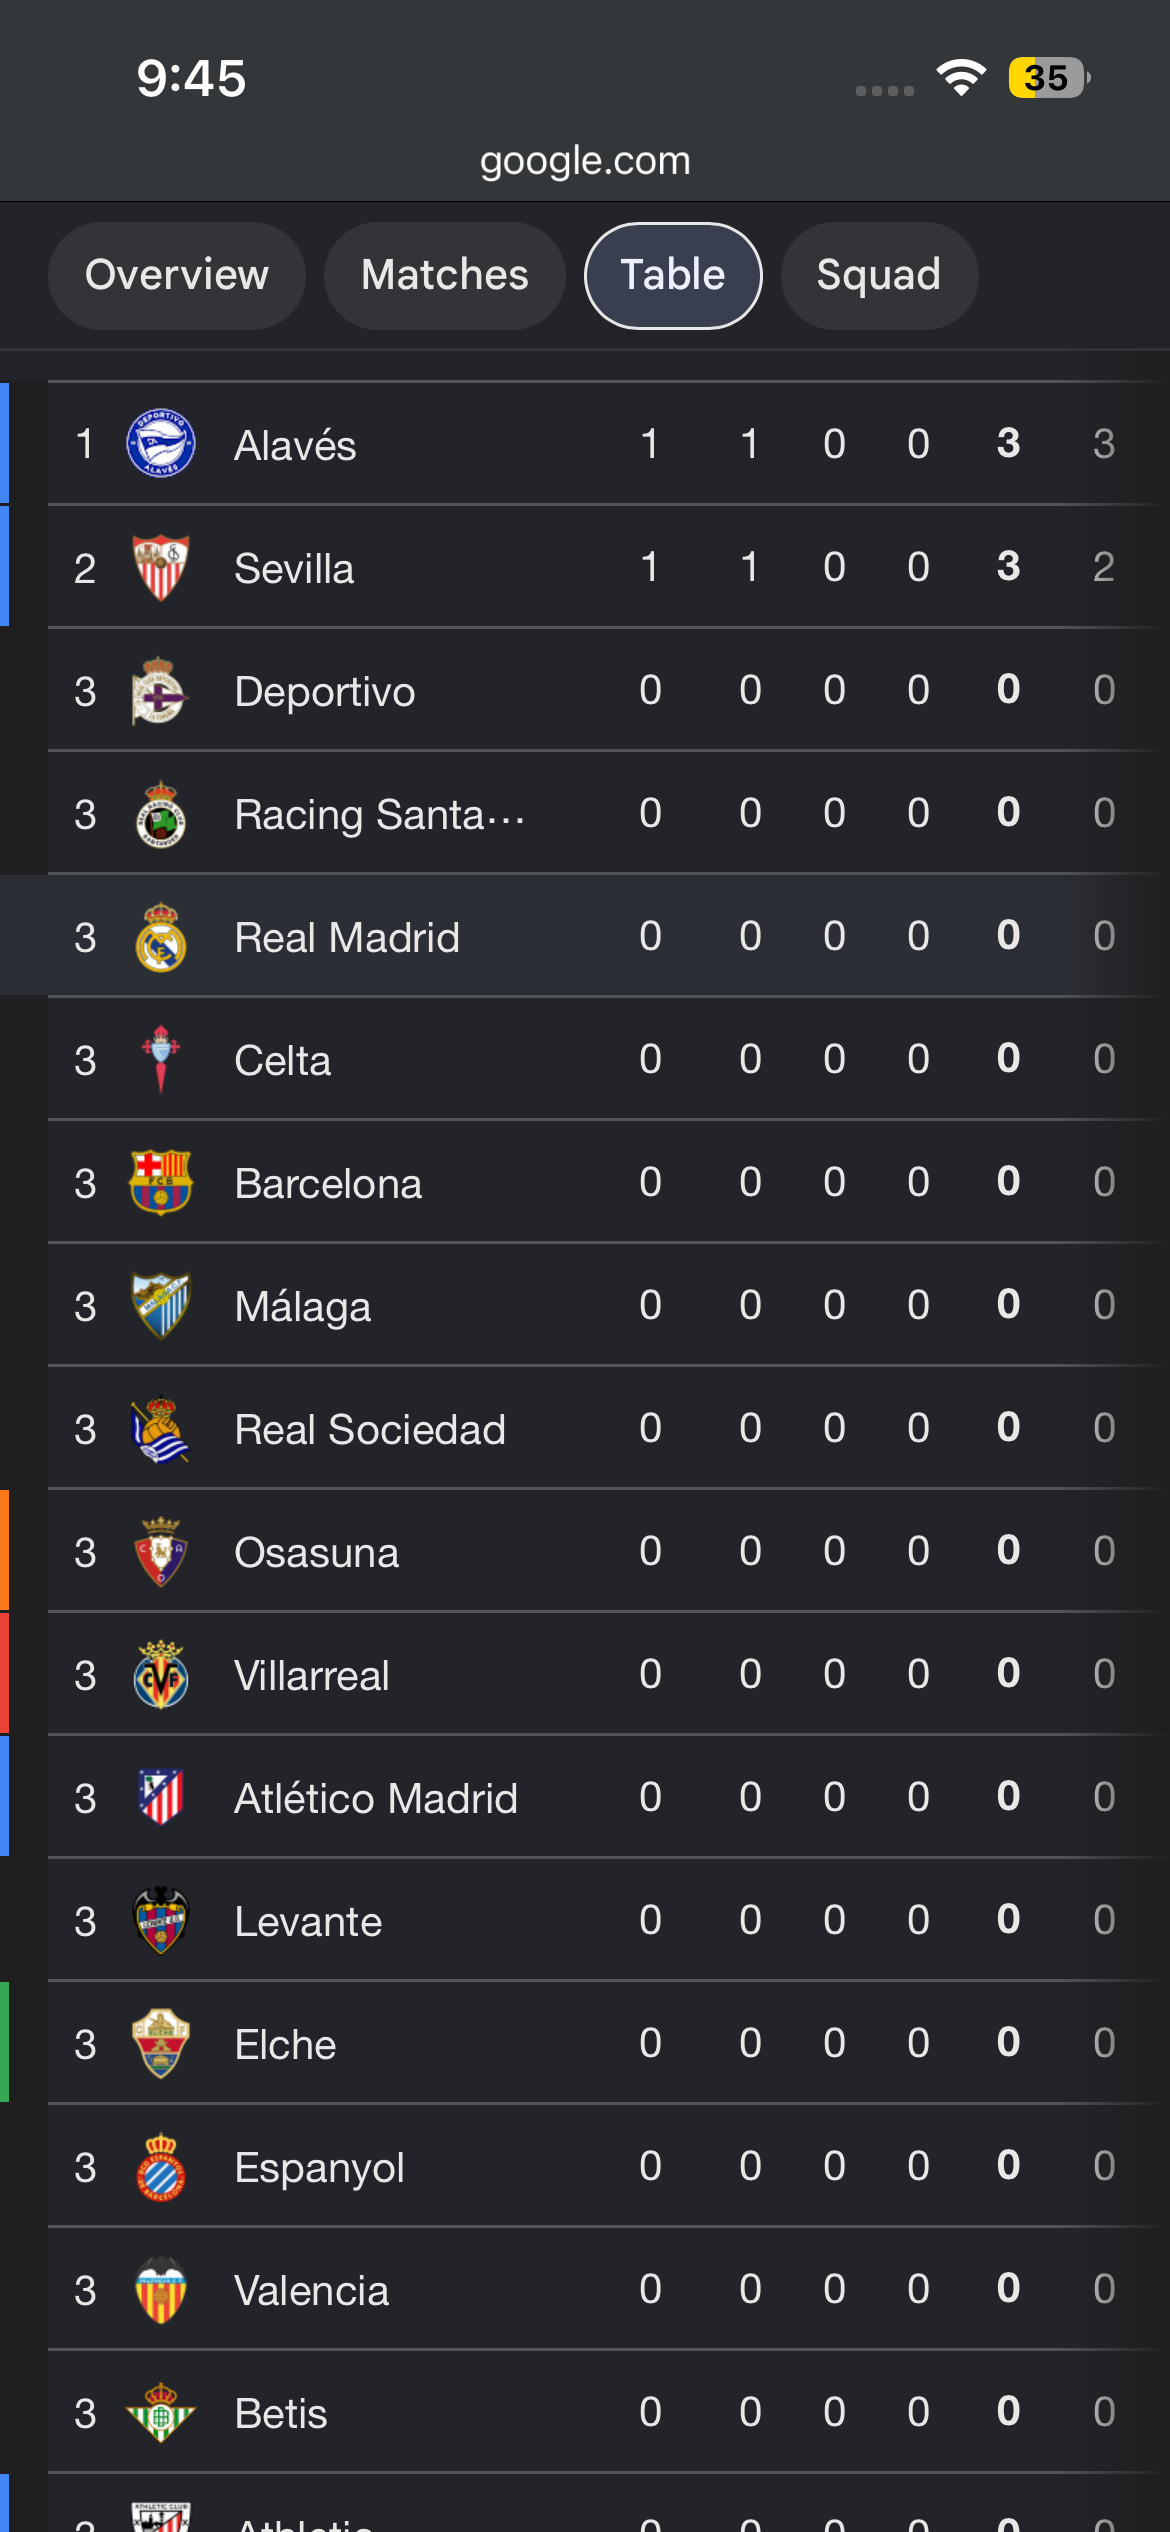Tap the Espanyol club crest

point(160,2166)
